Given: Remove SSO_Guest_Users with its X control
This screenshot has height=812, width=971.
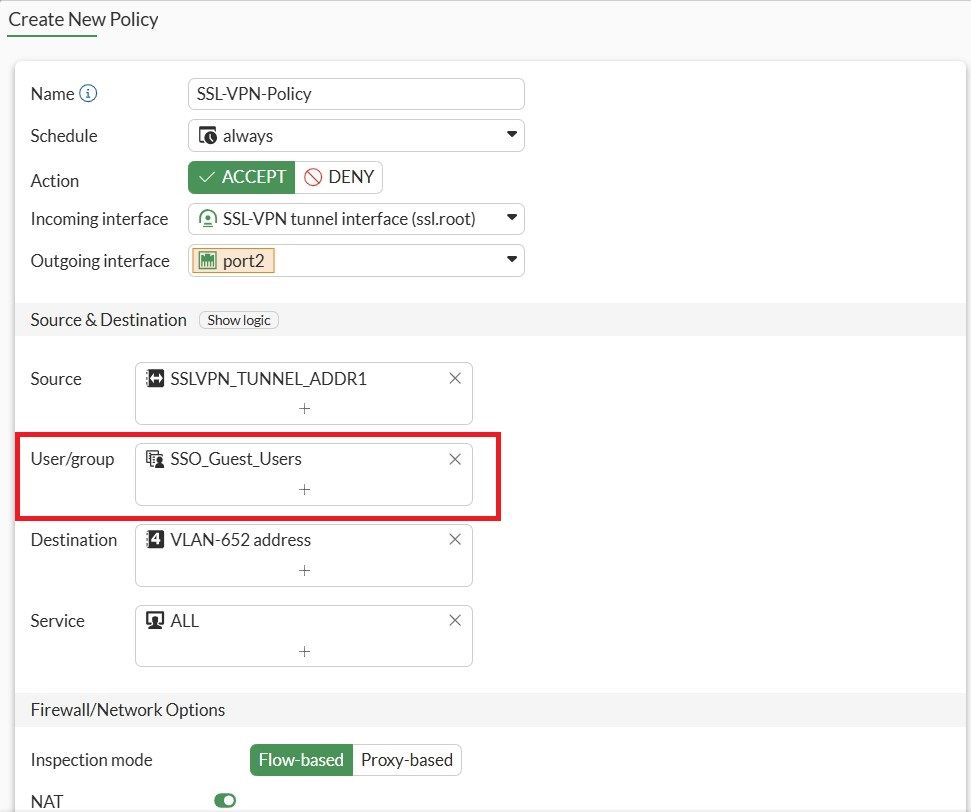Looking at the screenshot, I should point(455,459).
